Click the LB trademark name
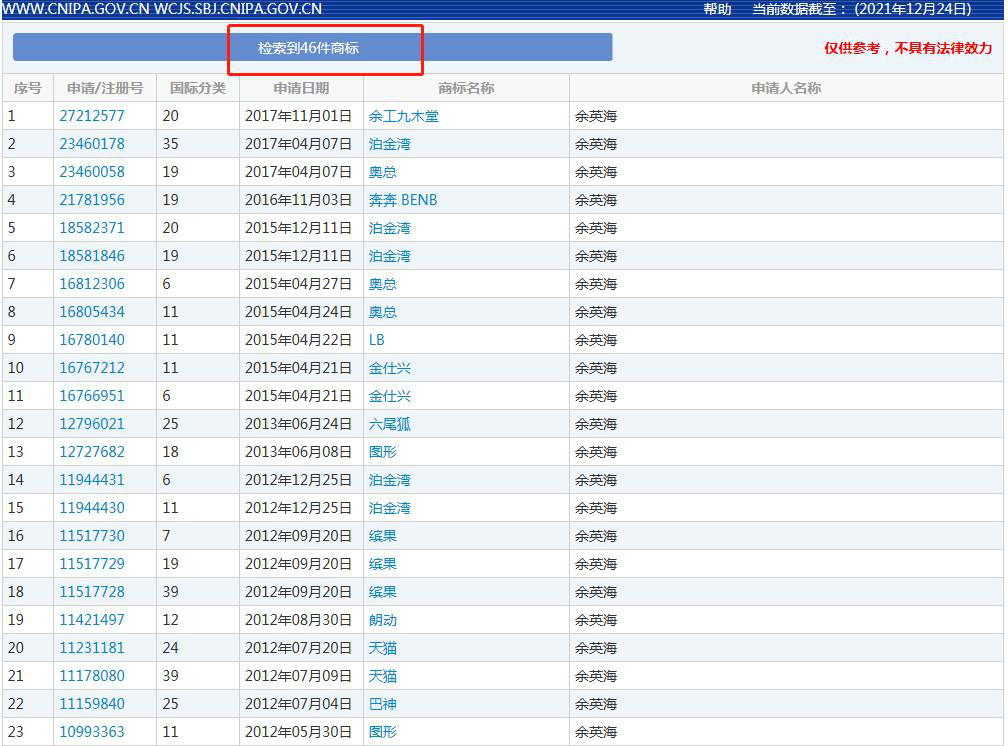The height and width of the screenshot is (746, 1008). click(x=377, y=340)
